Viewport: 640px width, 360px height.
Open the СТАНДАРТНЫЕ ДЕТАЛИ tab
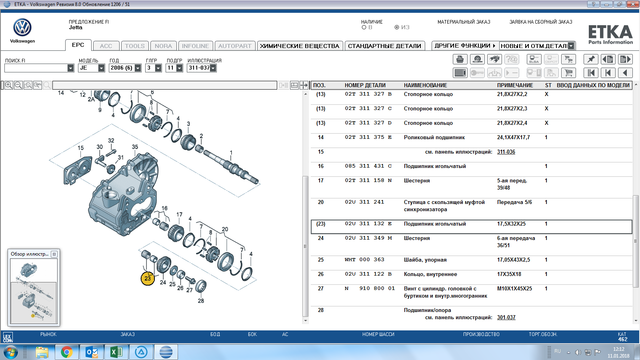coord(384,46)
